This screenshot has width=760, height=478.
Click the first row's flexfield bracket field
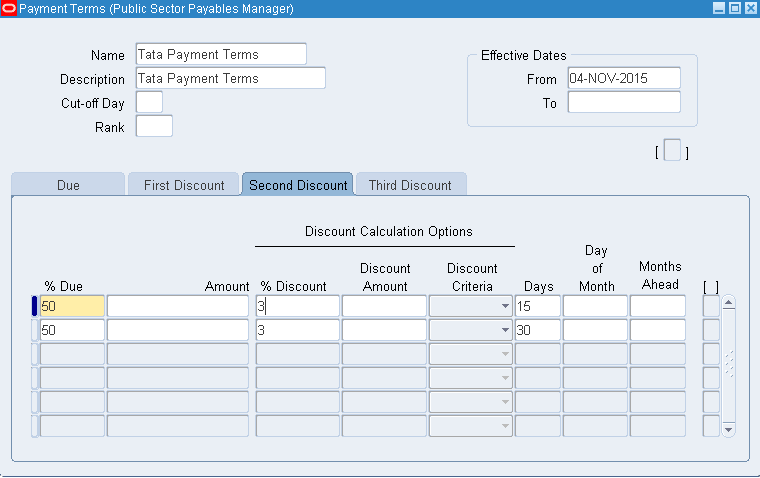tap(711, 306)
